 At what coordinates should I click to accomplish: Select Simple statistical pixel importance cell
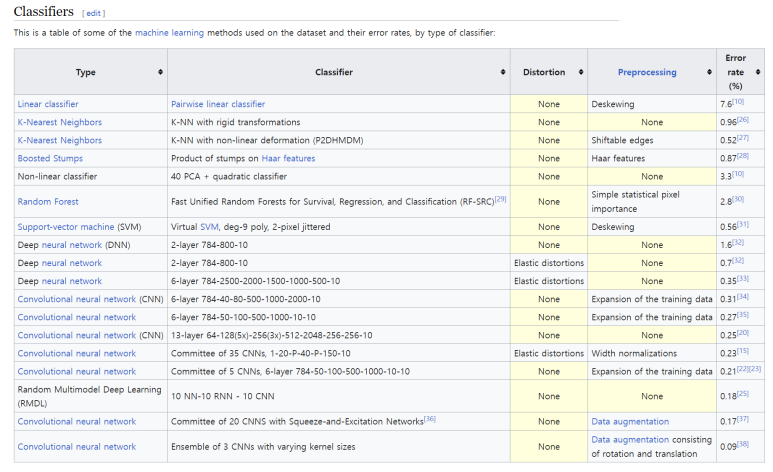click(652, 202)
